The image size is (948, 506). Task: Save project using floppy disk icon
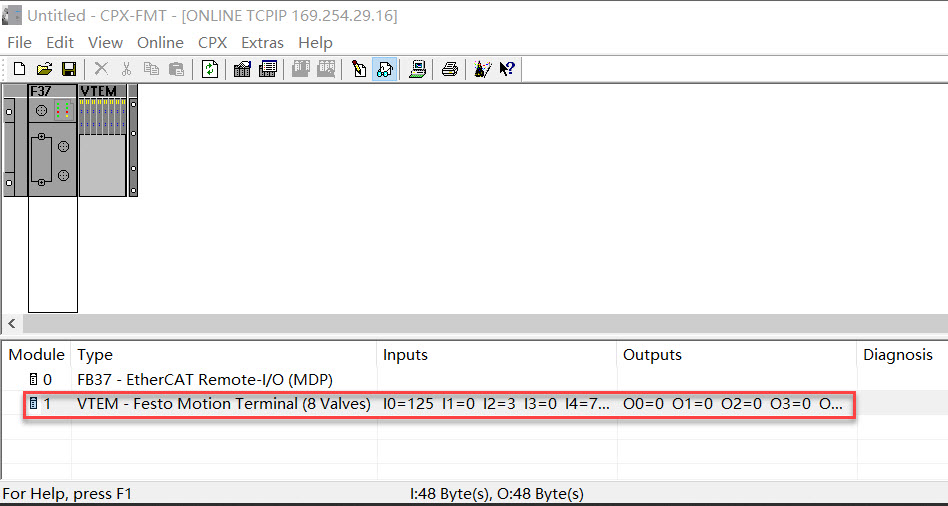pos(69,69)
